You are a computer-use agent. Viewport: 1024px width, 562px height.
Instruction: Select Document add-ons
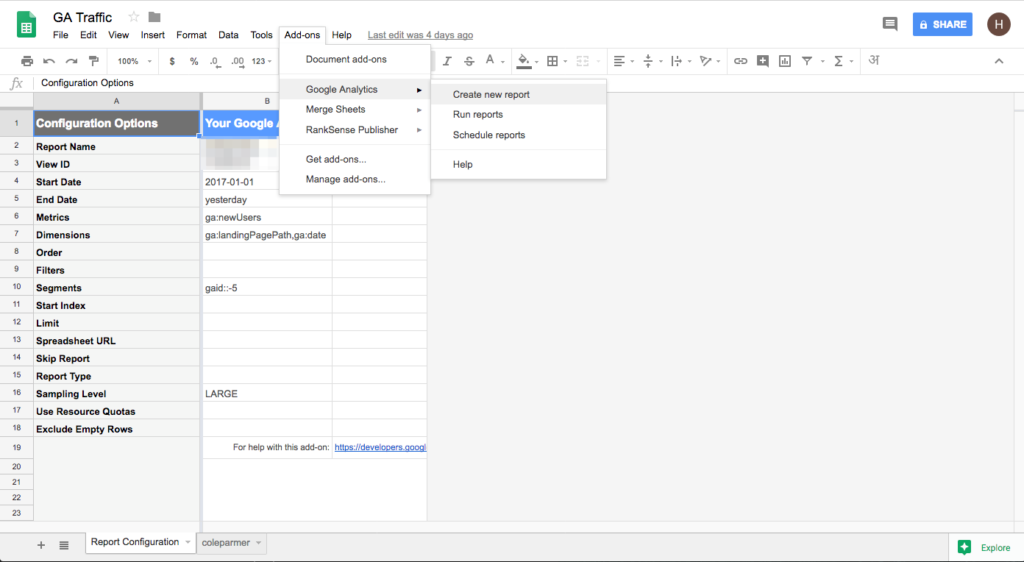[355, 59]
